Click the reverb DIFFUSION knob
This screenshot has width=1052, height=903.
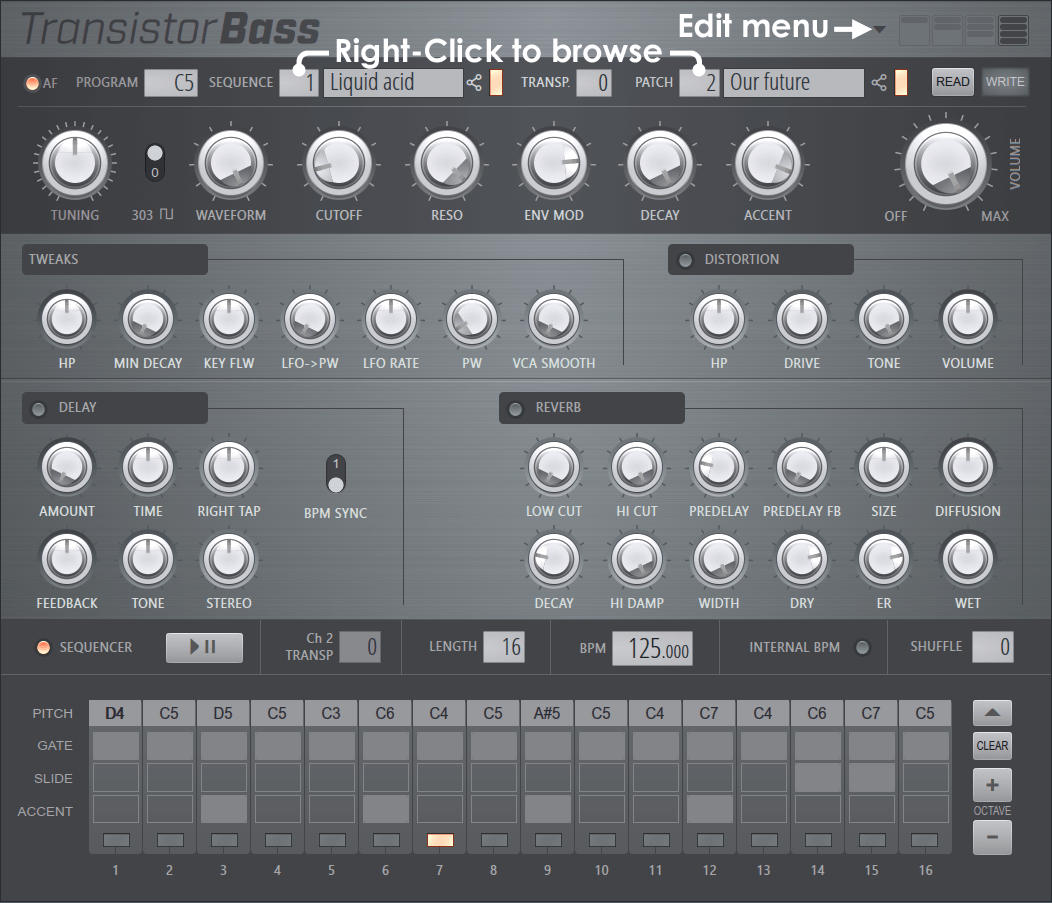click(x=967, y=467)
